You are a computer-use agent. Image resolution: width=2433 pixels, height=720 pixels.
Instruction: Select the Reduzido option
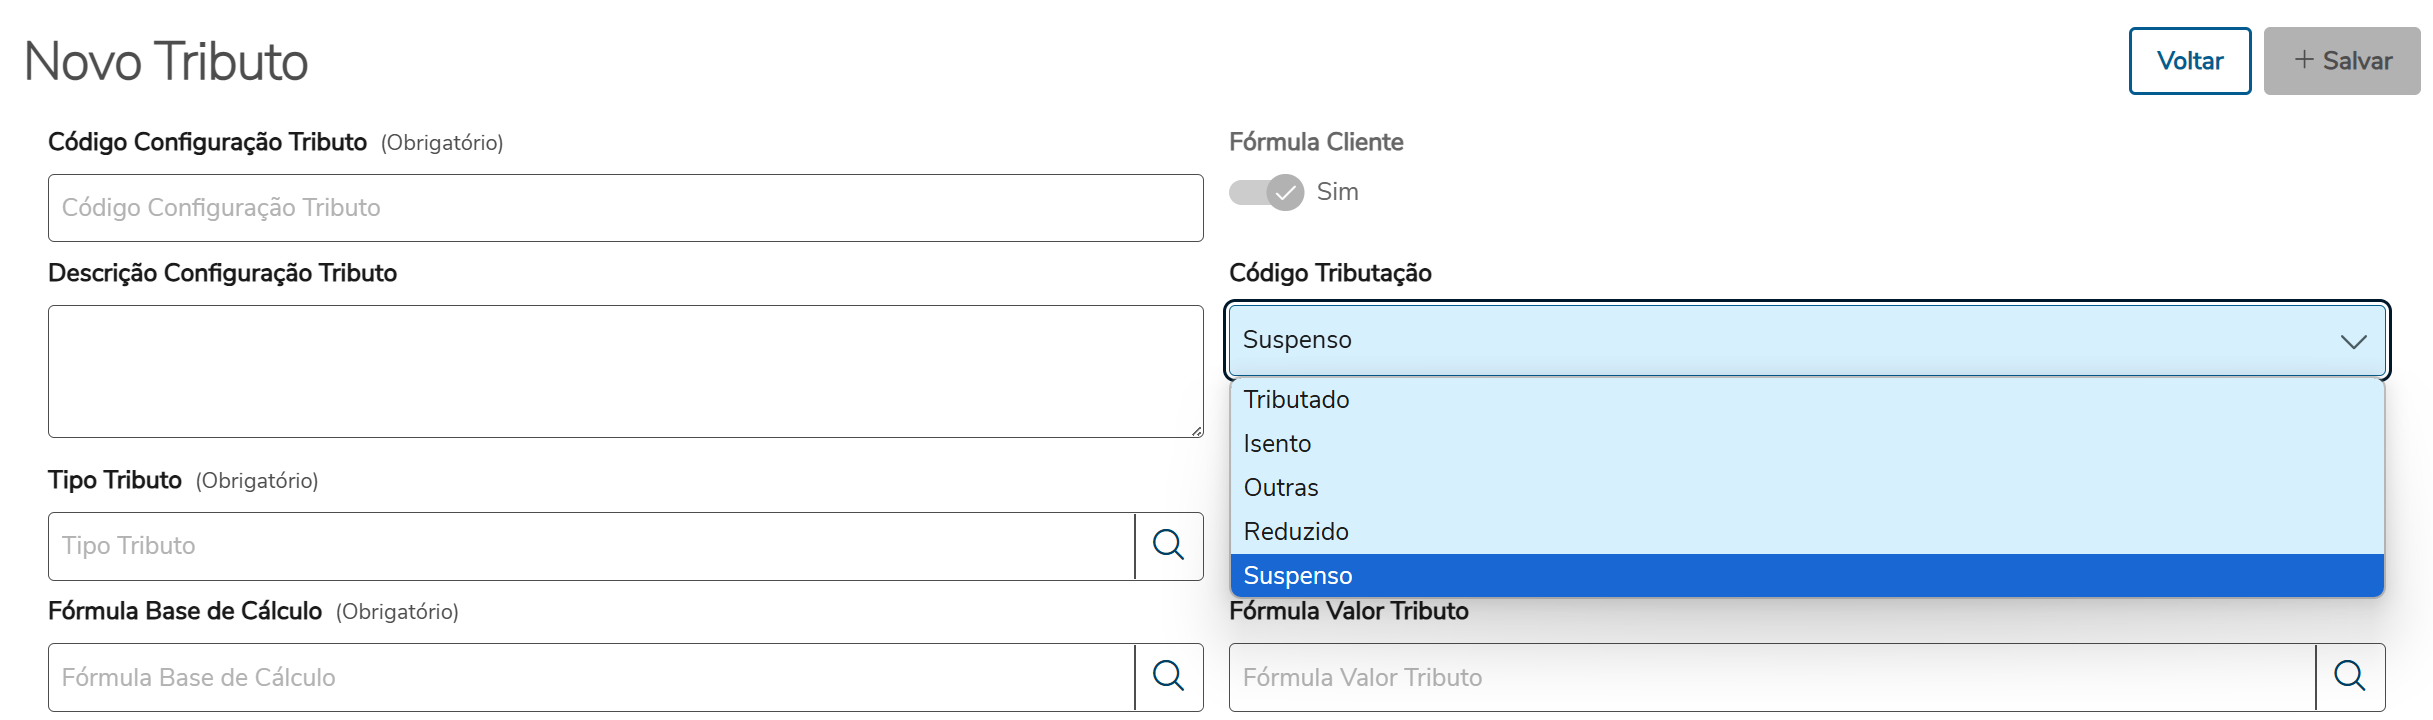(x=1296, y=531)
